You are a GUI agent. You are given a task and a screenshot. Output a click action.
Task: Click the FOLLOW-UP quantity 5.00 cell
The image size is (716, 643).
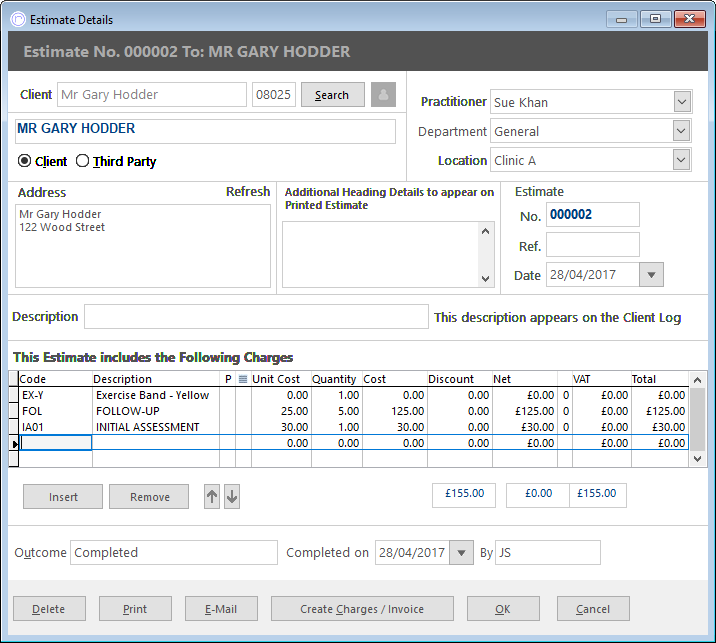(x=337, y=411)
